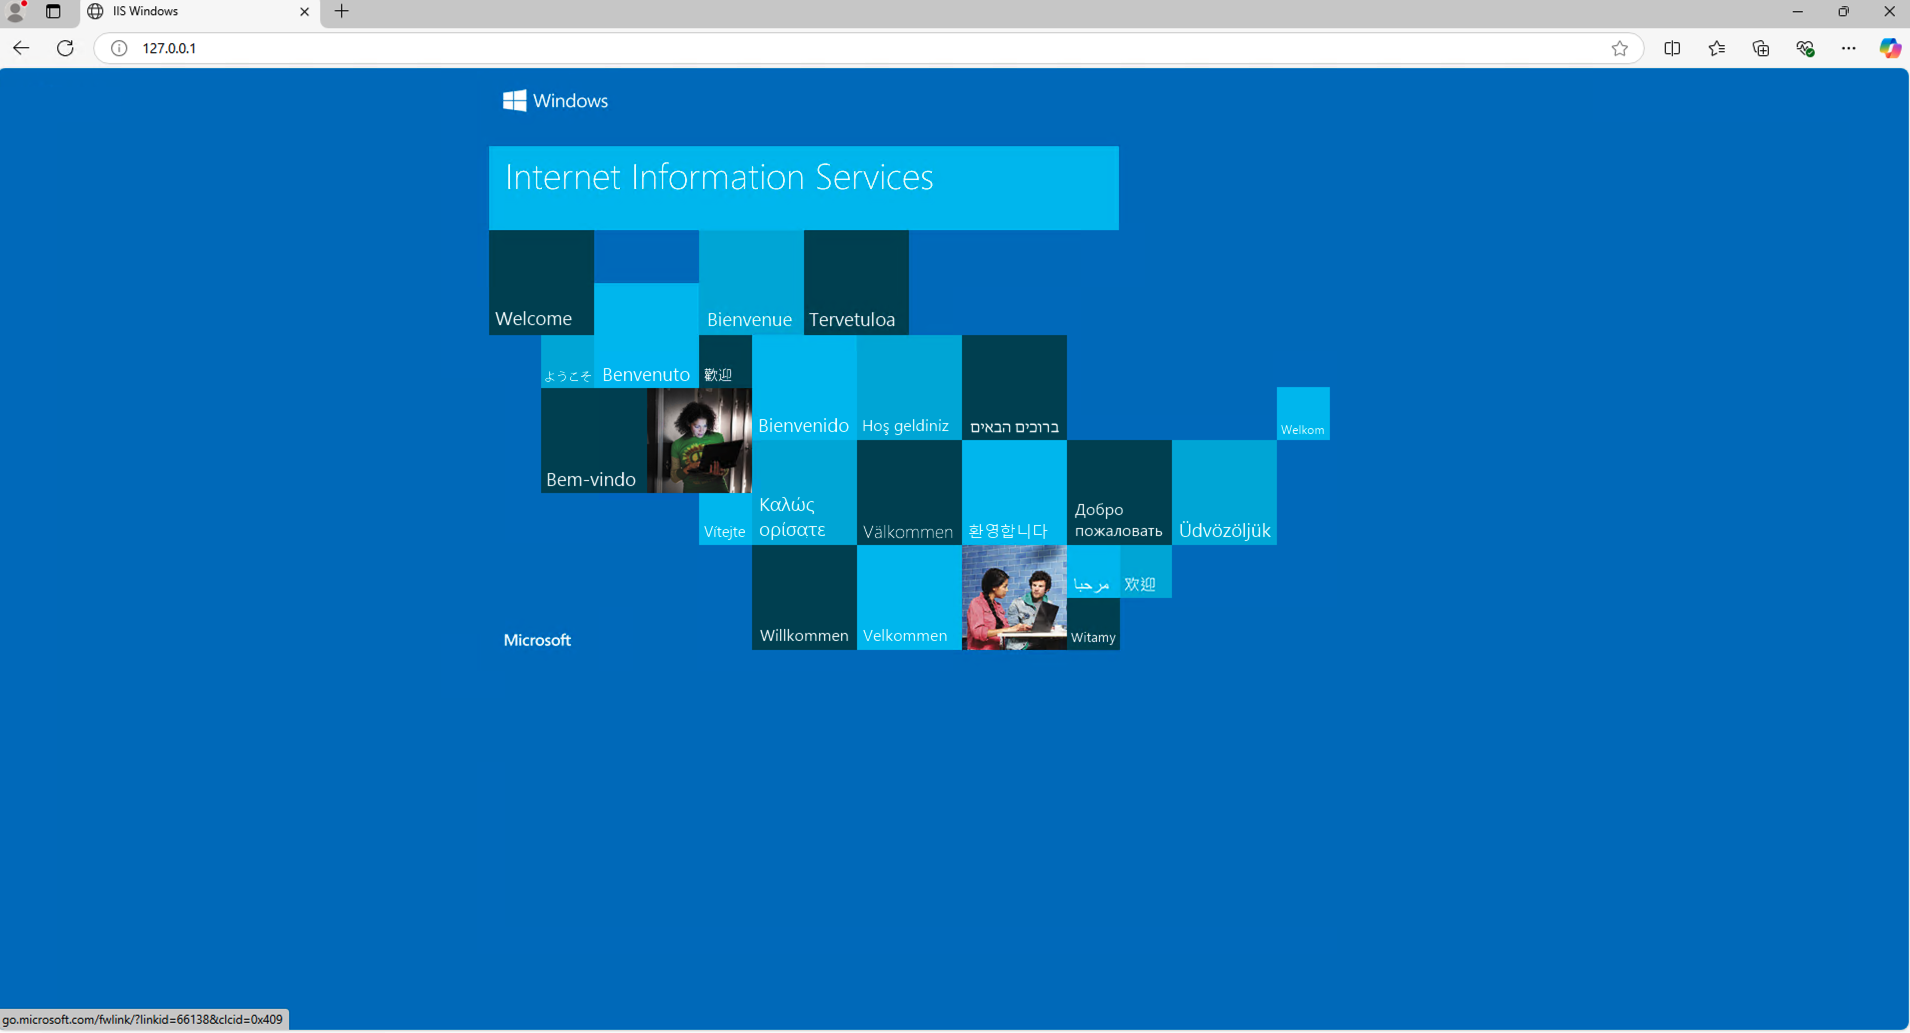
Task: Add this page to favorites with star icon
Action: tap(1620, 48)
